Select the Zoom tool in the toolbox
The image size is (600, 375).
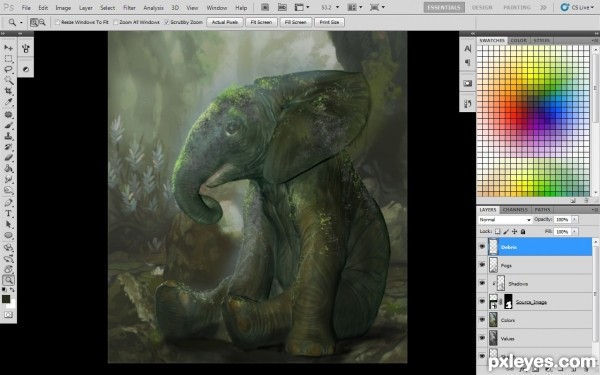(8, 280)
